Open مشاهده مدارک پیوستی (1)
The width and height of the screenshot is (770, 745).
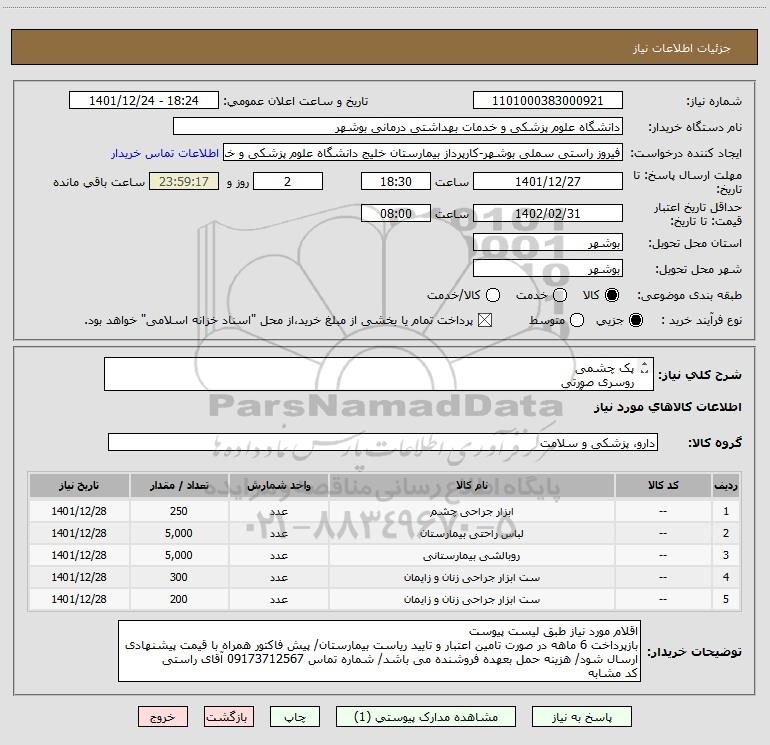click(426, 717)
